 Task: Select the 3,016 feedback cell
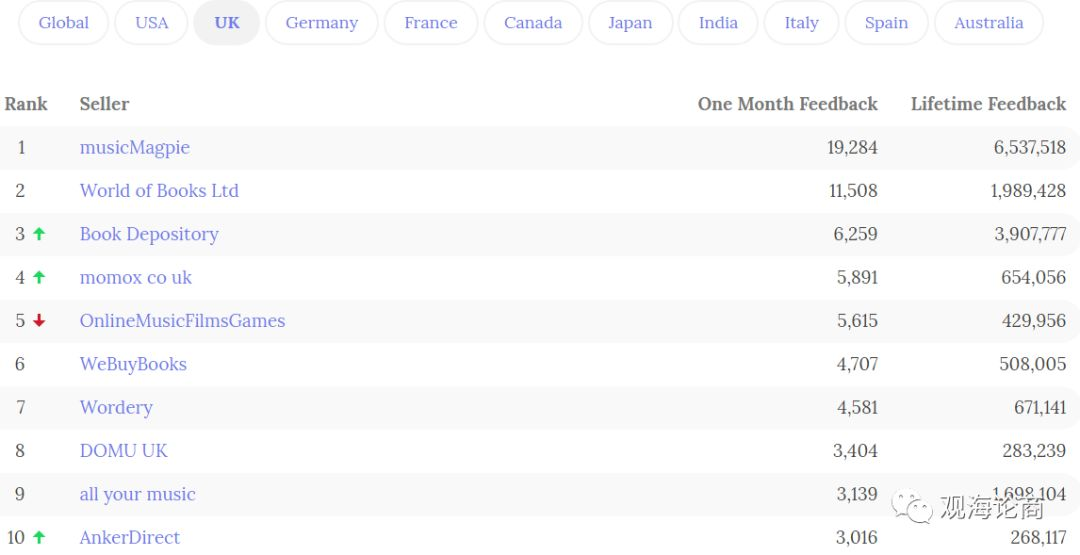click(856, 538)
